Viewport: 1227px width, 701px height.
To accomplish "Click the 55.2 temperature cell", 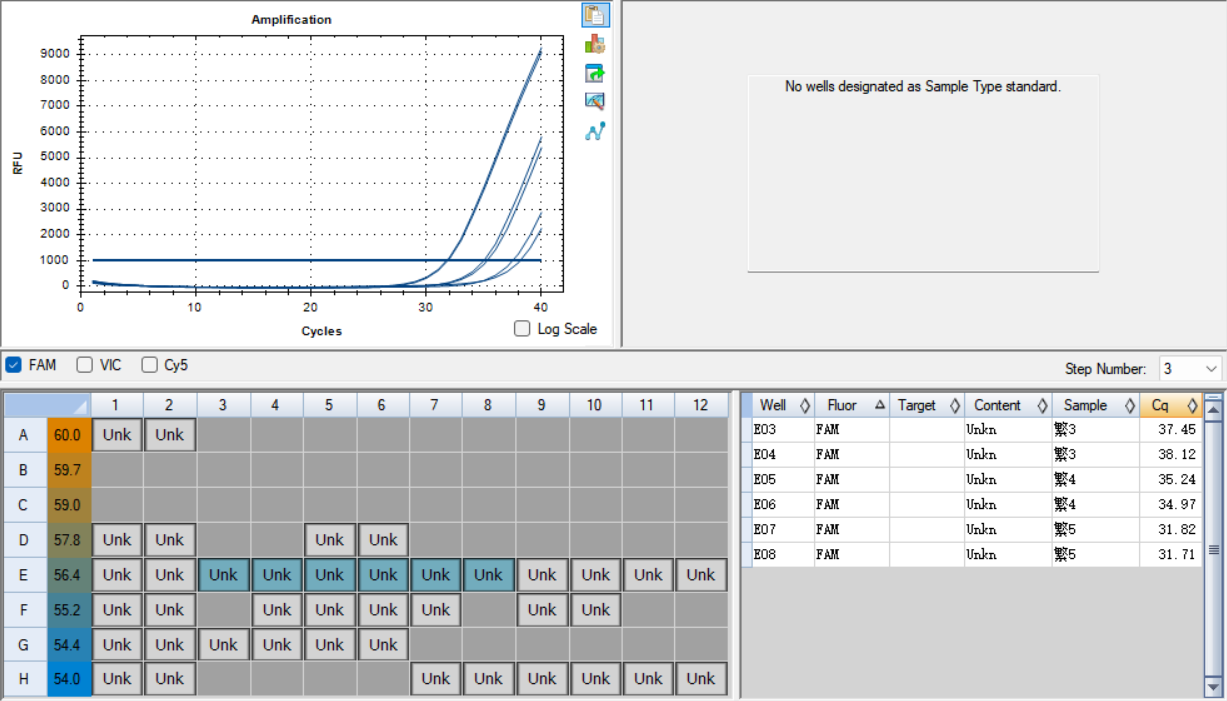I will pyautogui.click(x=69, y=610).
